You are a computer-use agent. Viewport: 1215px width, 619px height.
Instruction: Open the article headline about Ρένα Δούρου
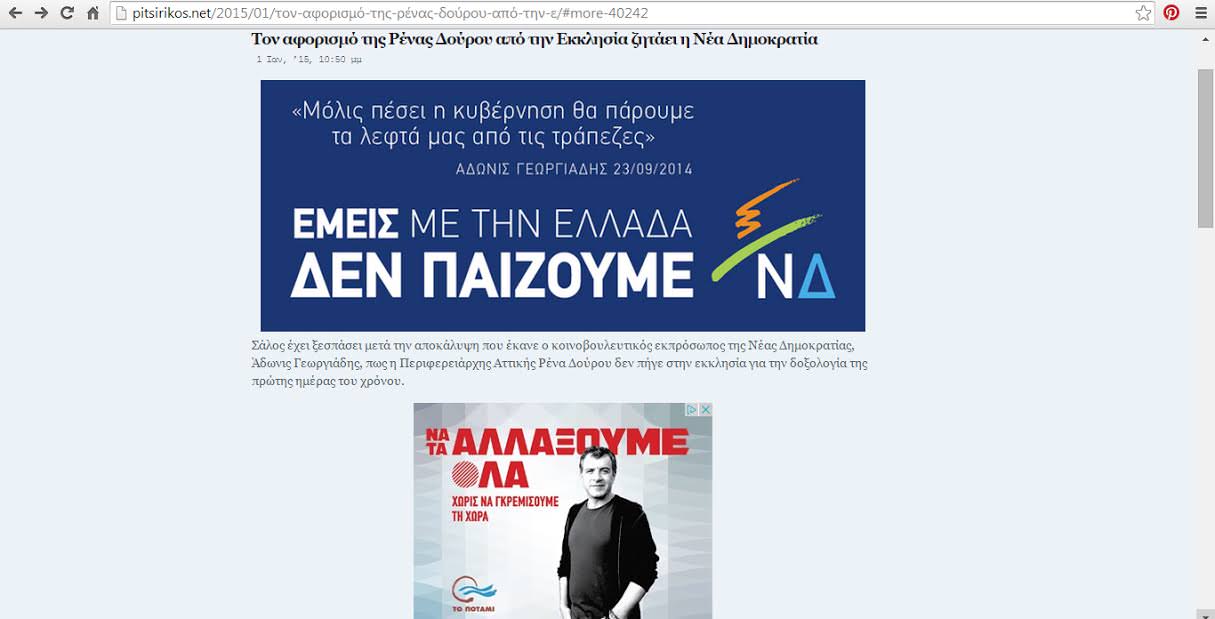tap(535, 39)
